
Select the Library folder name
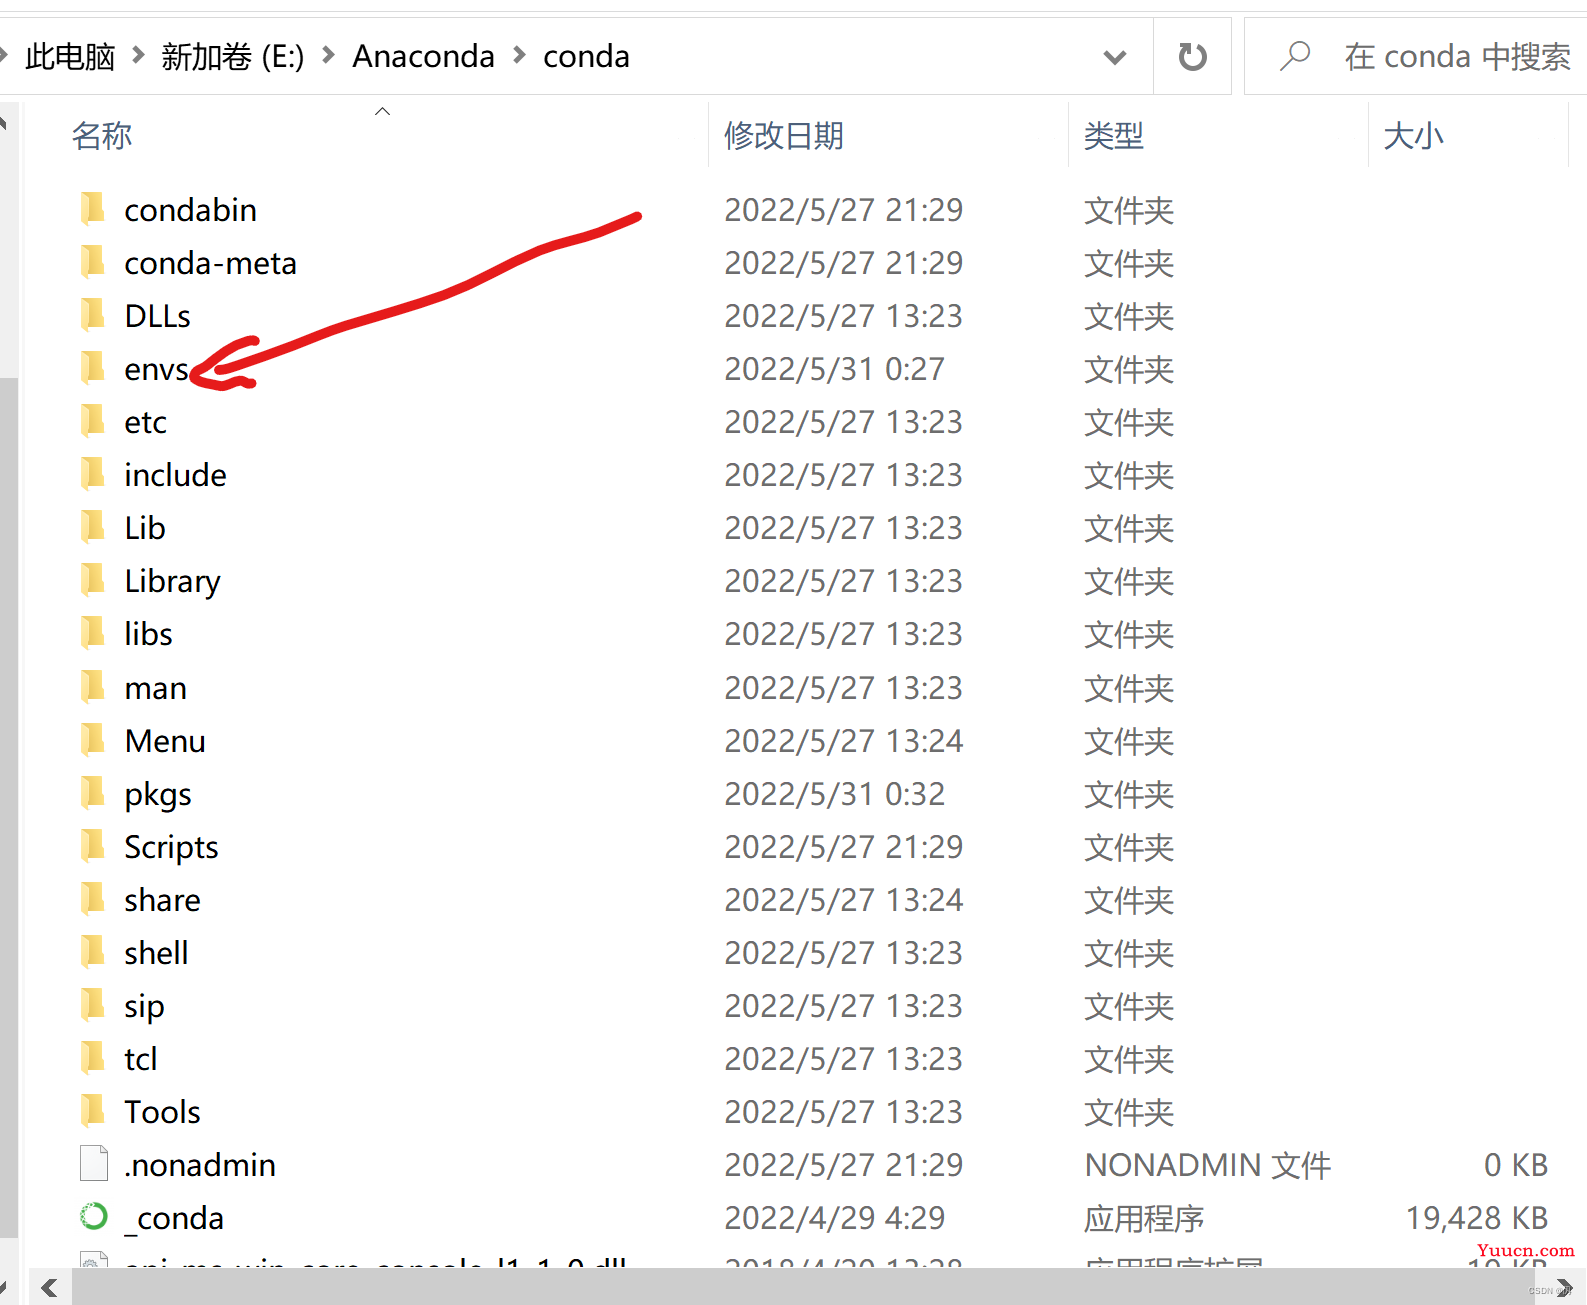pos(172,581)
